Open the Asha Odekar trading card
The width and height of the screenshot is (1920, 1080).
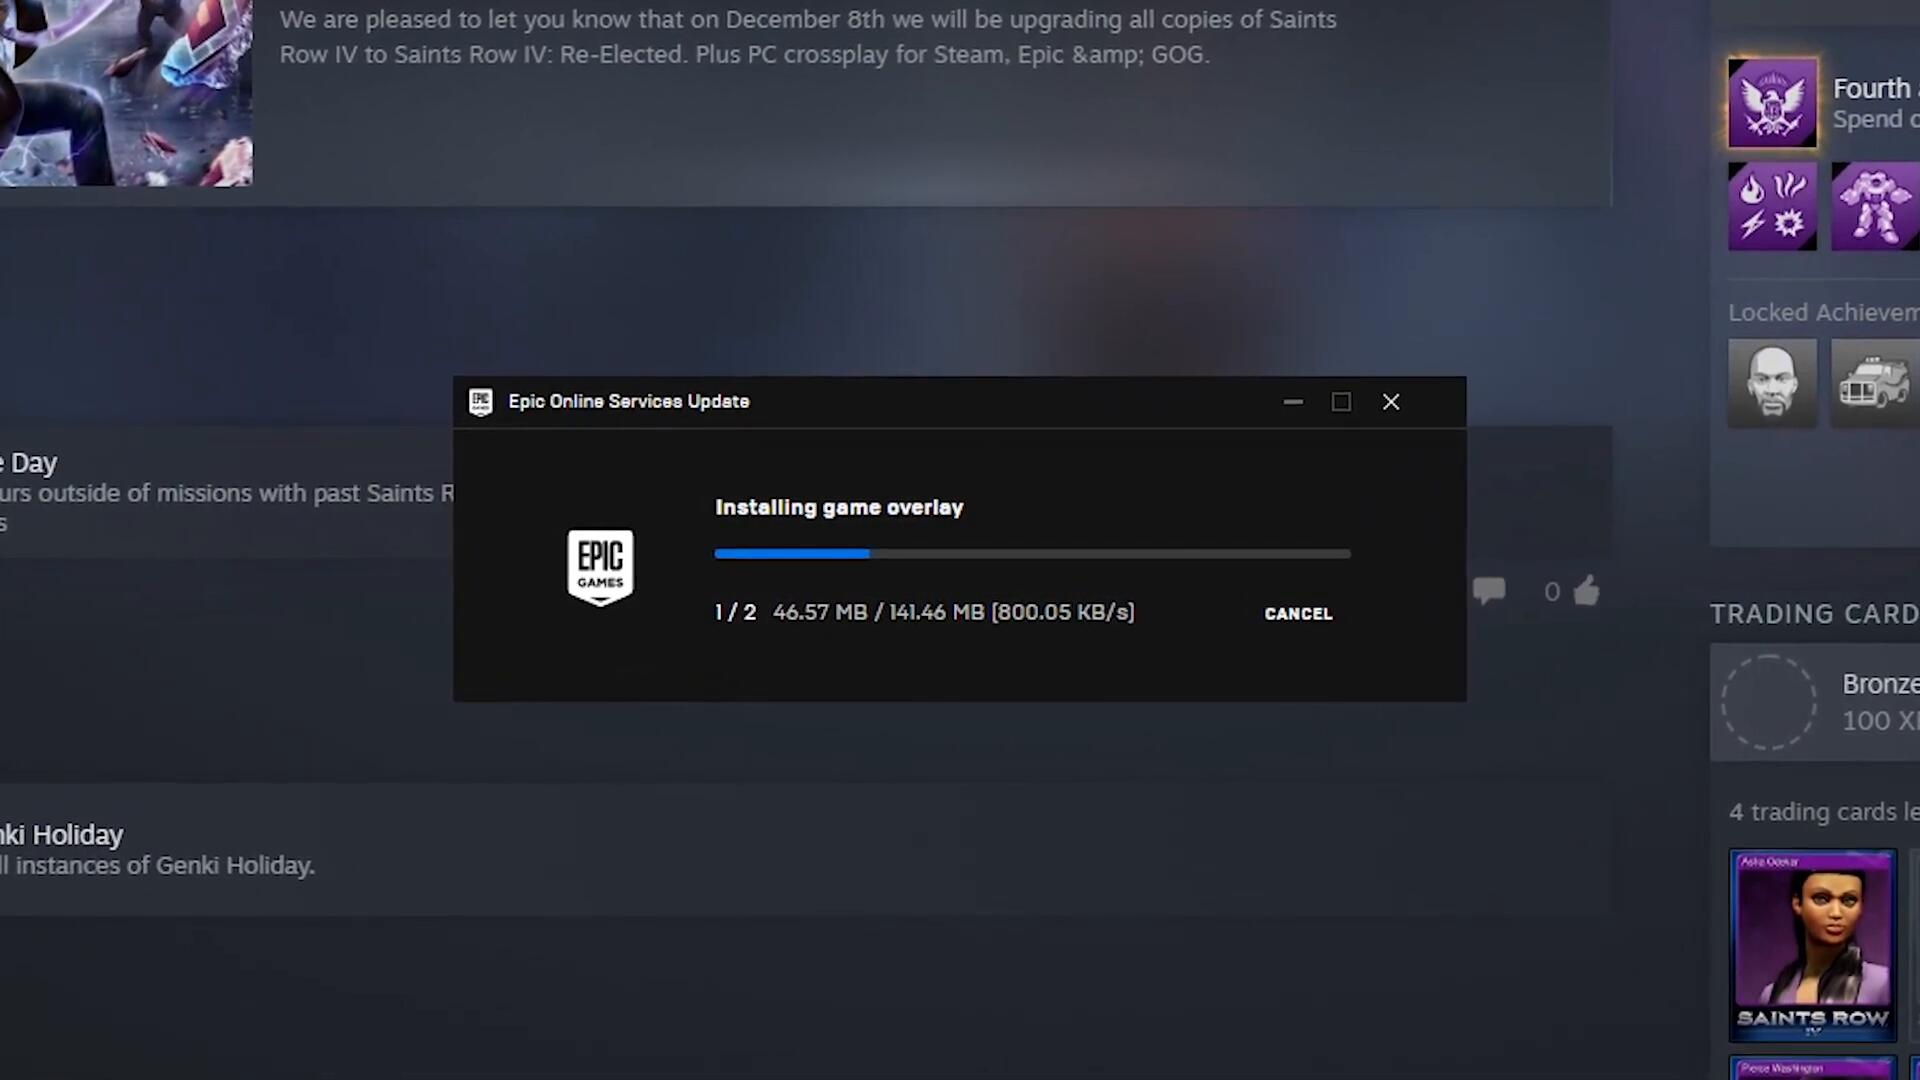click(1812, 945)
